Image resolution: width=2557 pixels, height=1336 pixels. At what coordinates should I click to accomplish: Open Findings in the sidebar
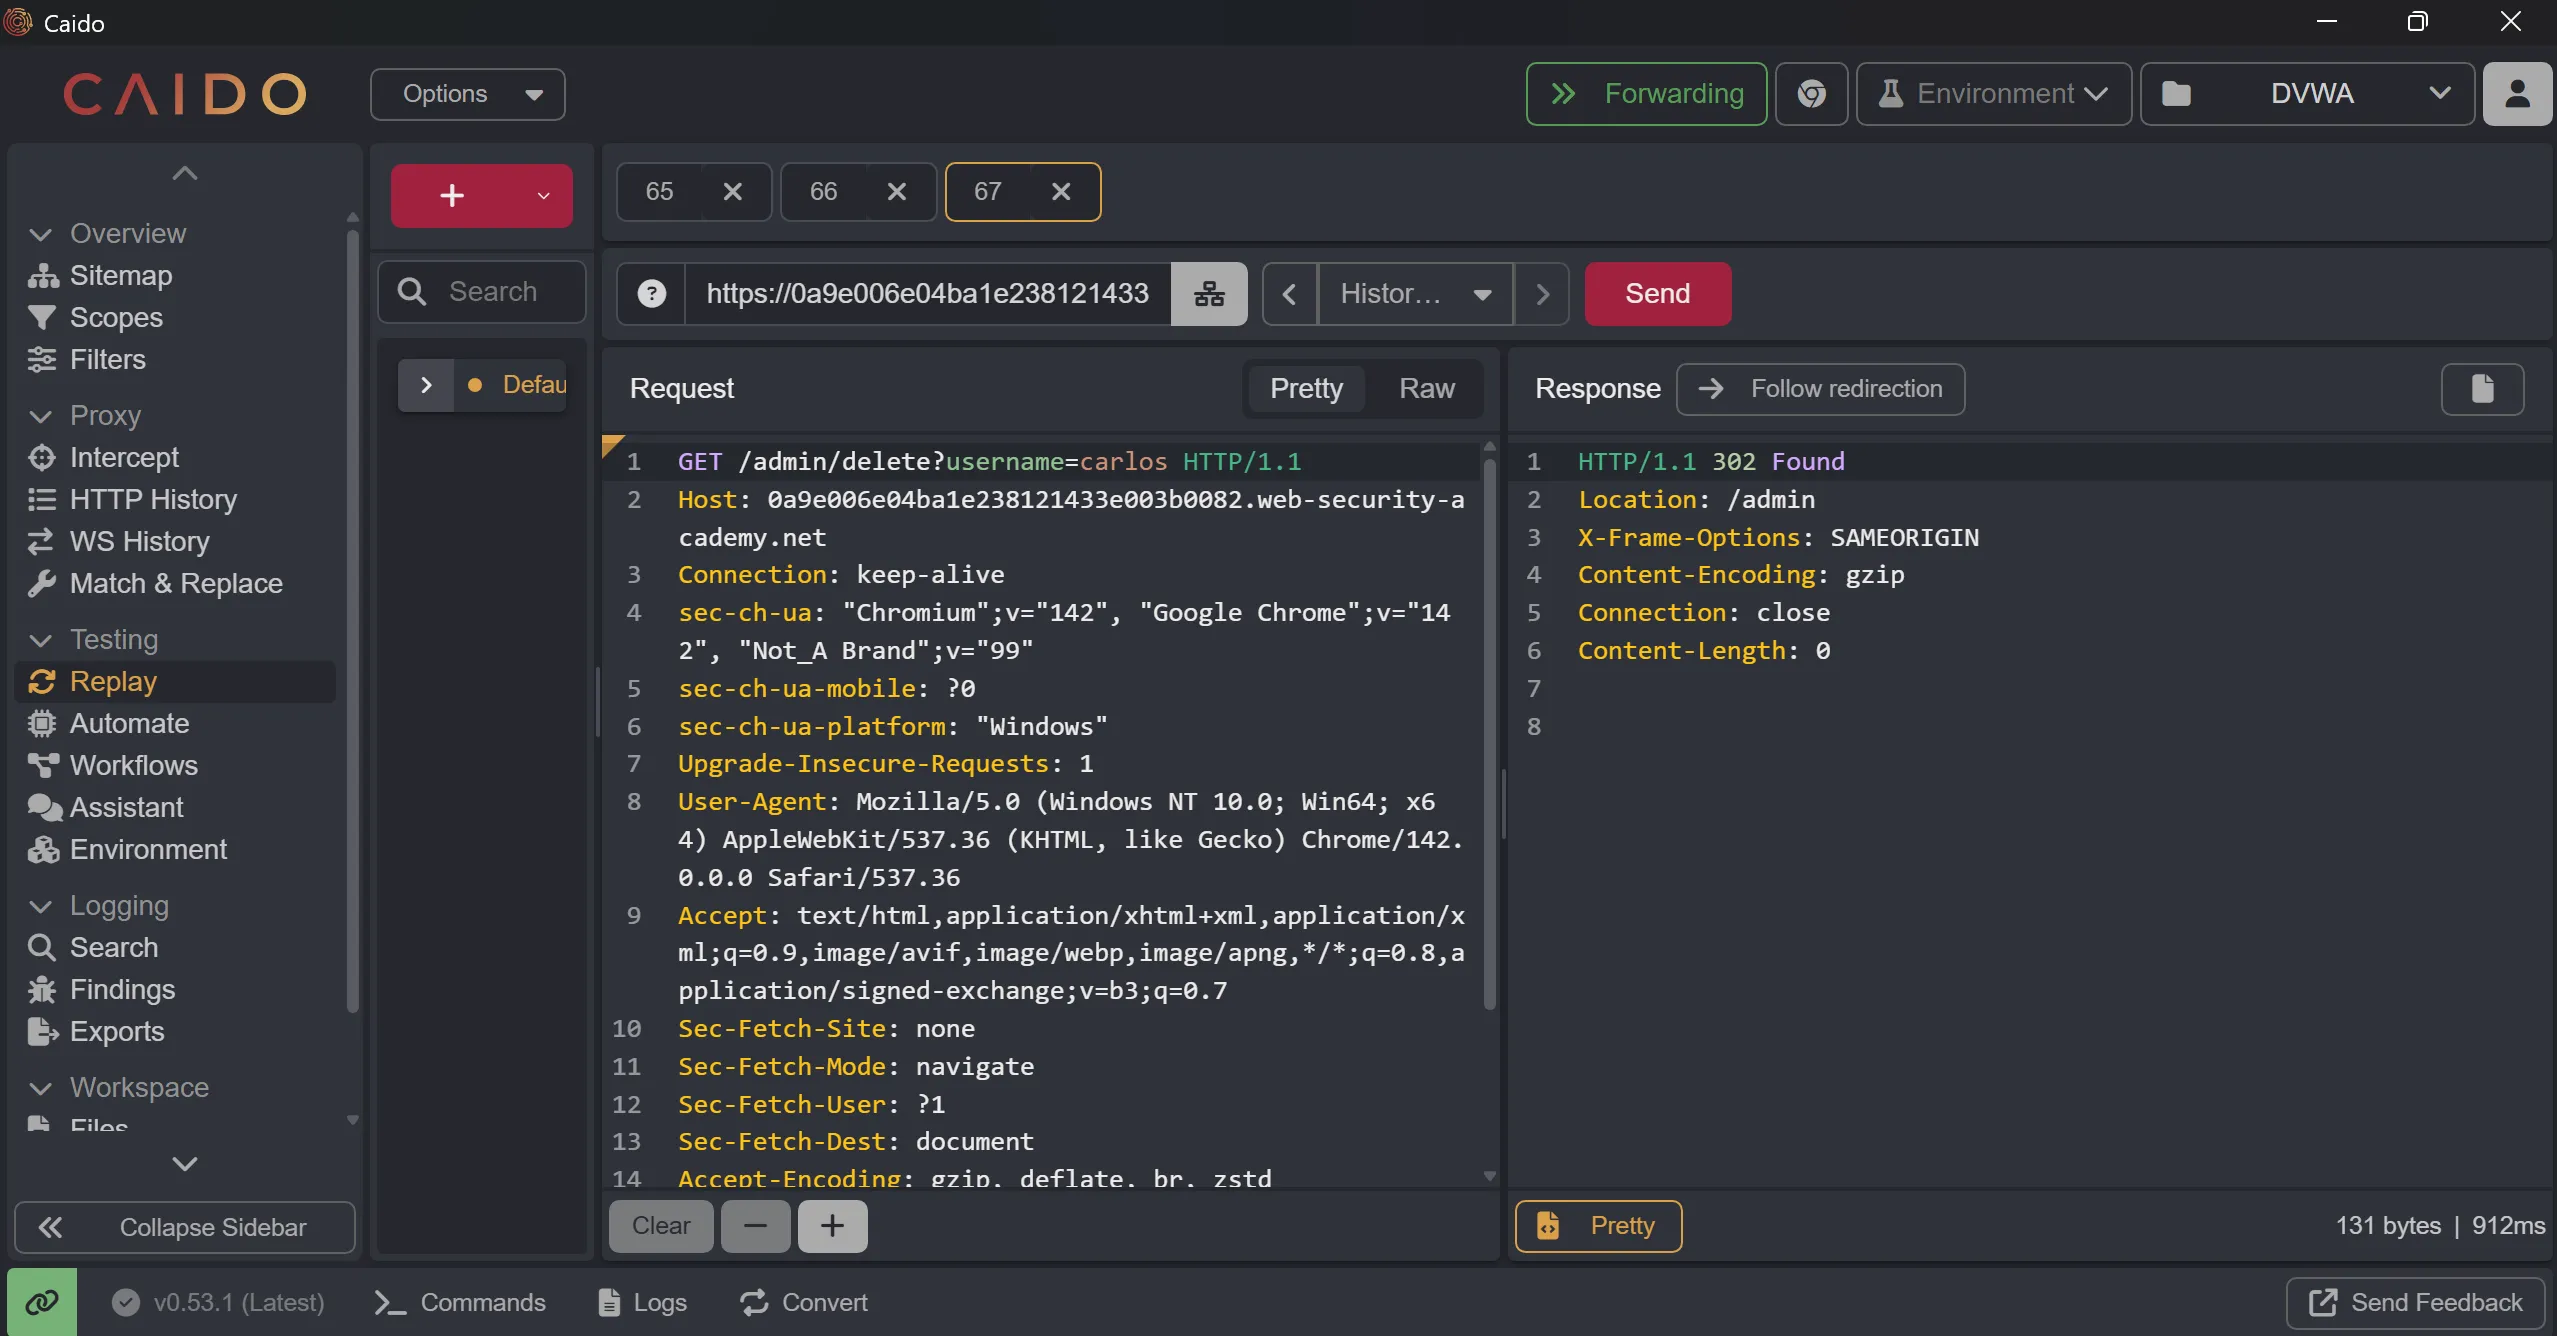click(x=122, y=989)
